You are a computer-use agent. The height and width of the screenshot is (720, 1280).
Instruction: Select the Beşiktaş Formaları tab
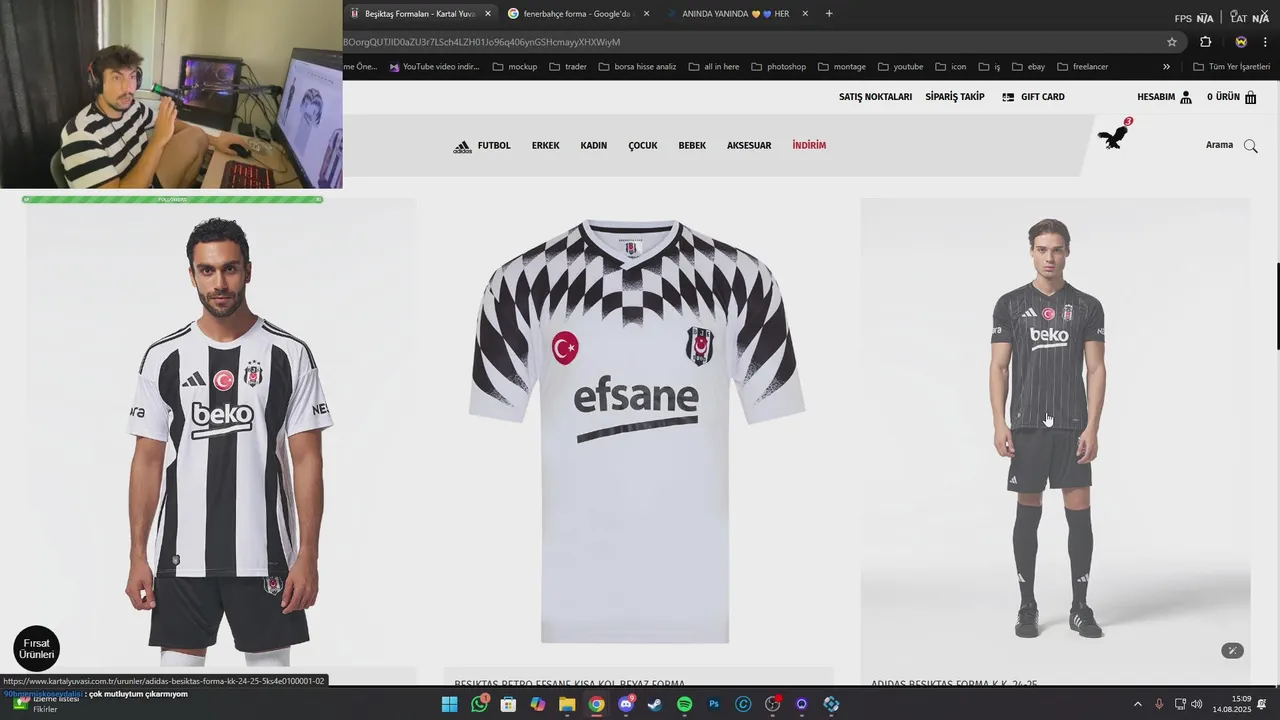pos(420,14)
